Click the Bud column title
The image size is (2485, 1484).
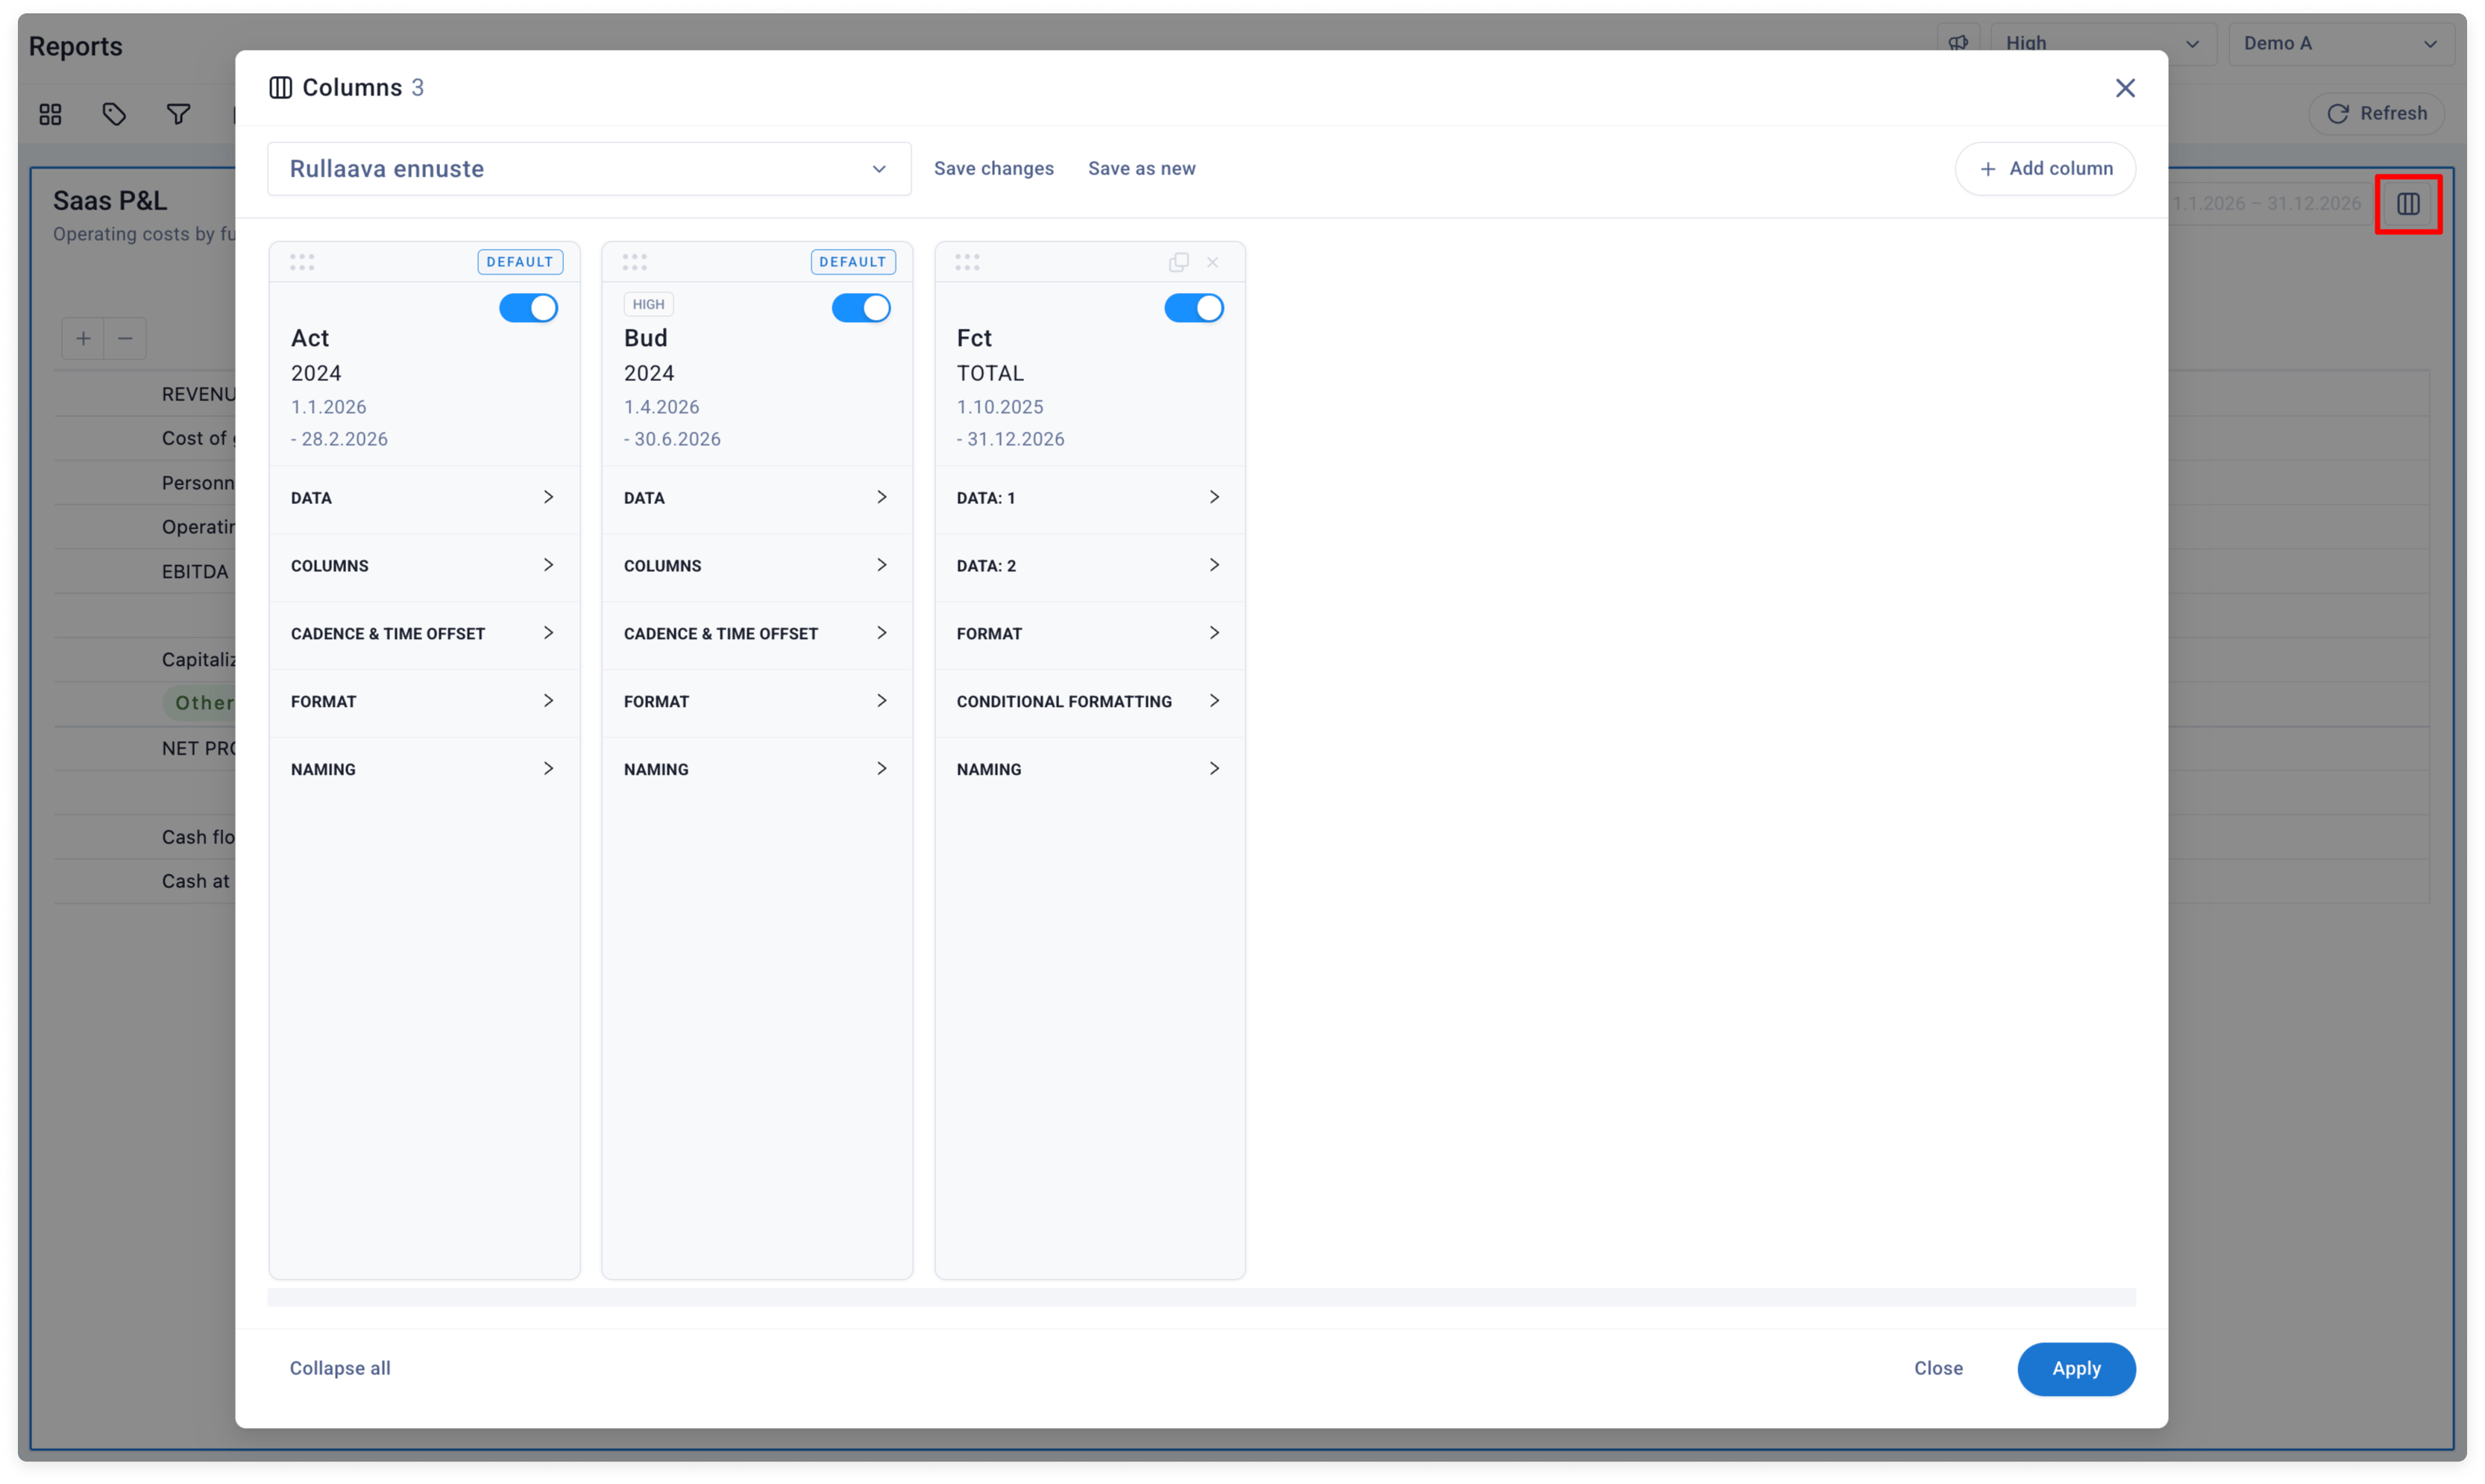click(645, 338)
